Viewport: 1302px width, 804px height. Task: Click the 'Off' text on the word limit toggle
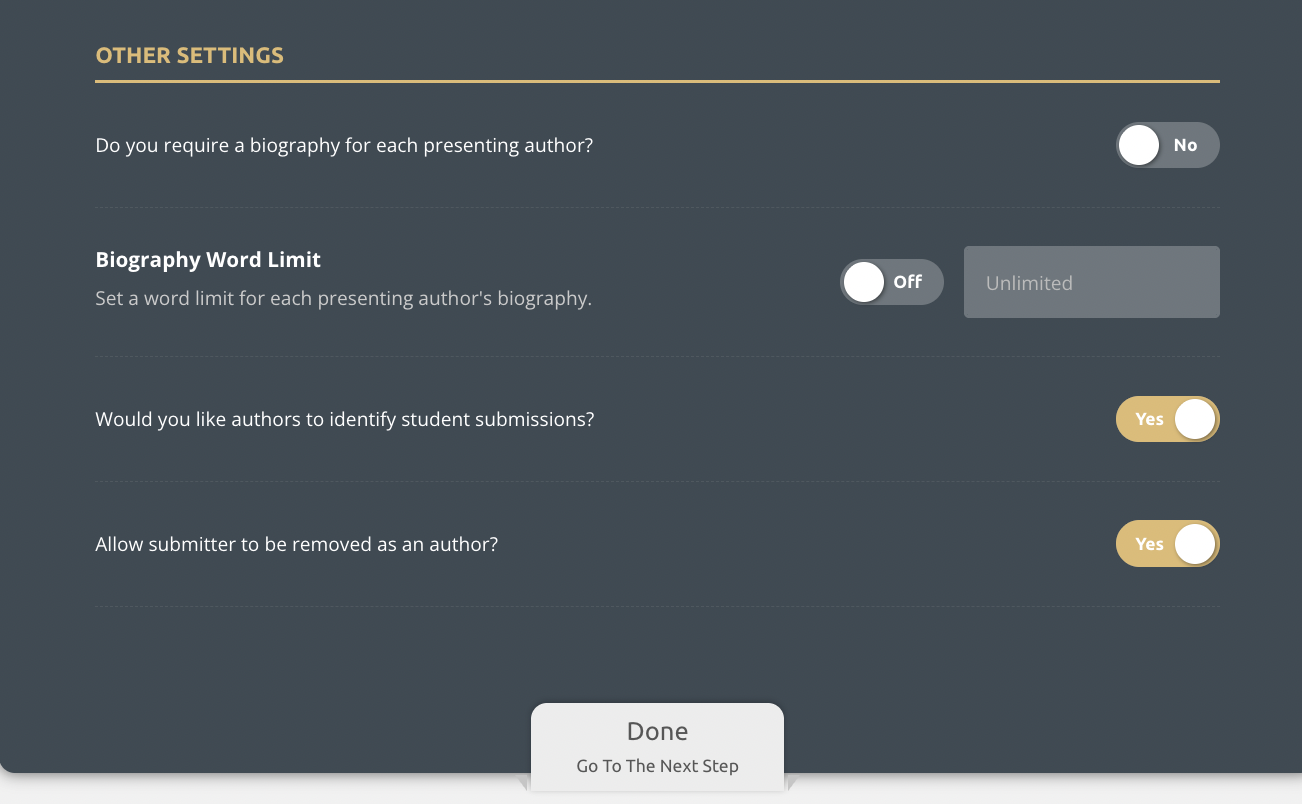907,282
